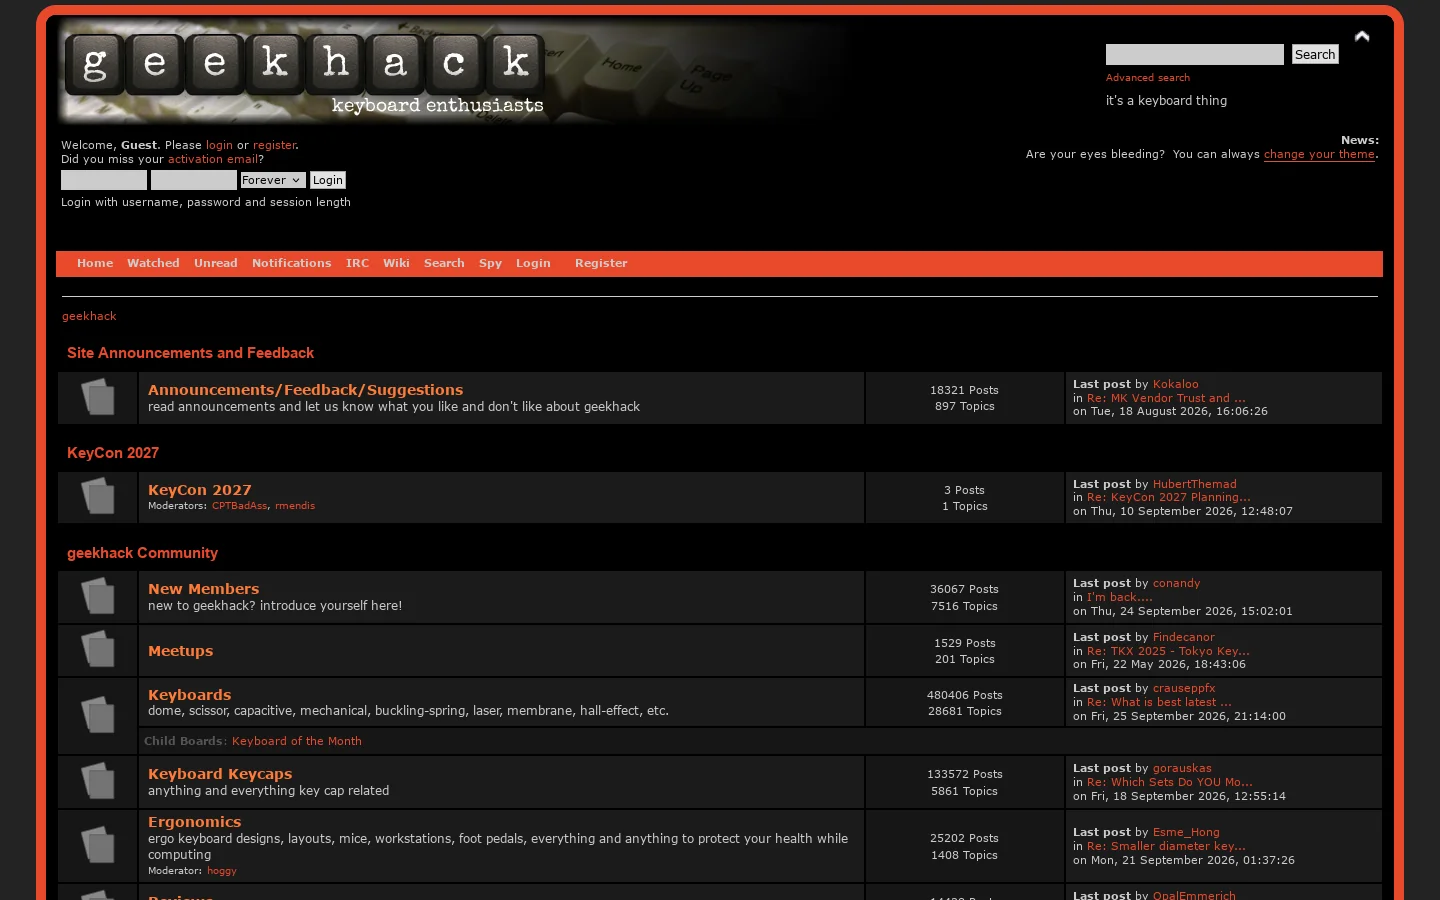Click the geekhack breadcrumb link

pyautogui.click(x=89, y=316)
